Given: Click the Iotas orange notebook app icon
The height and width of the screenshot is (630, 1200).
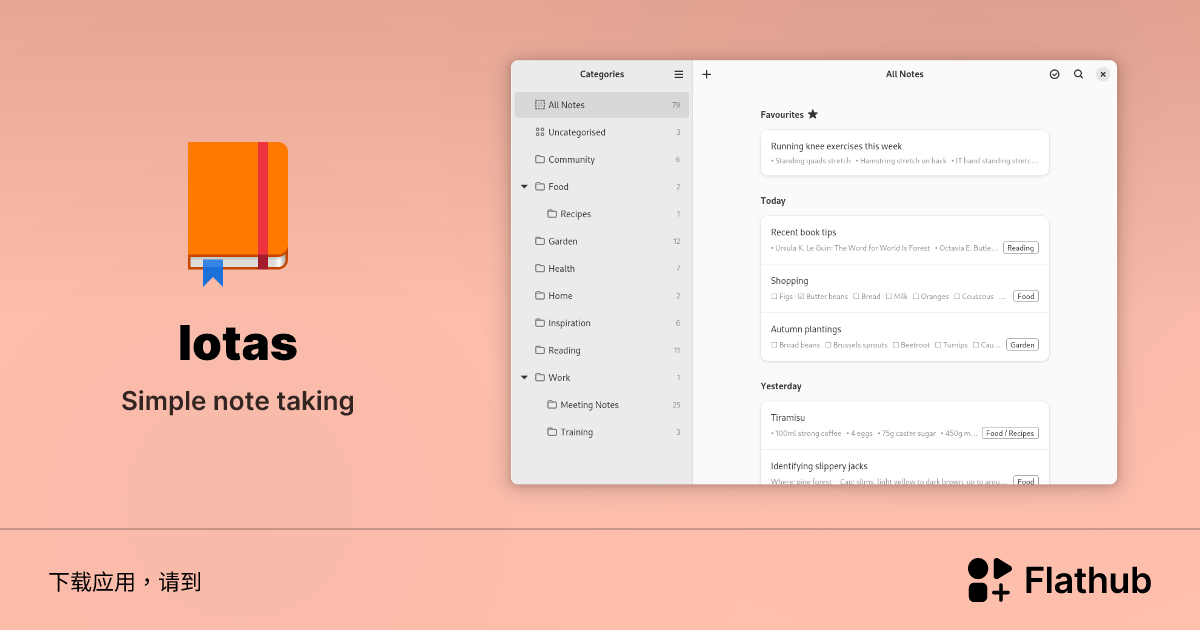Looking at the screenshot, I should point(238,213).
